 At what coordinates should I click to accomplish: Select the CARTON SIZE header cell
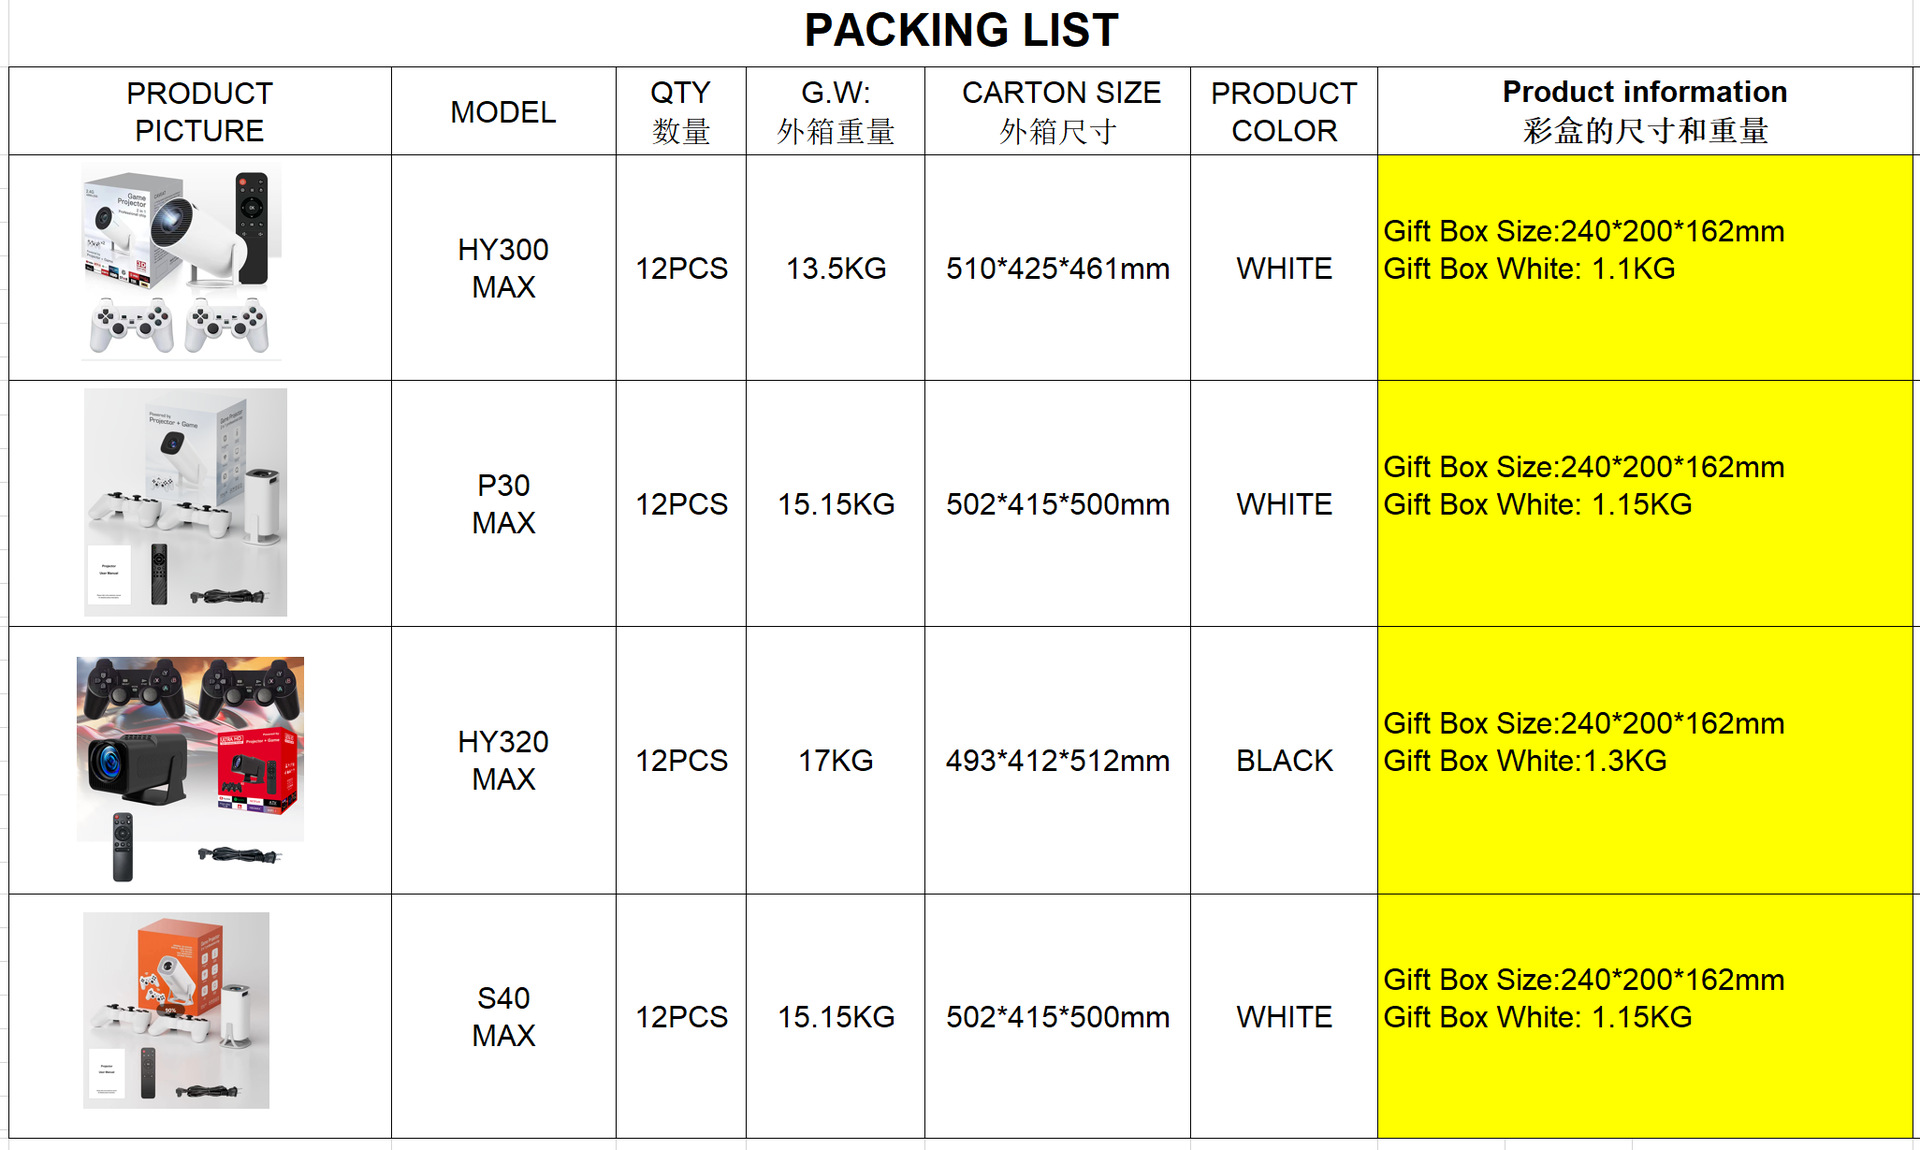click(x=1057, y=111)
